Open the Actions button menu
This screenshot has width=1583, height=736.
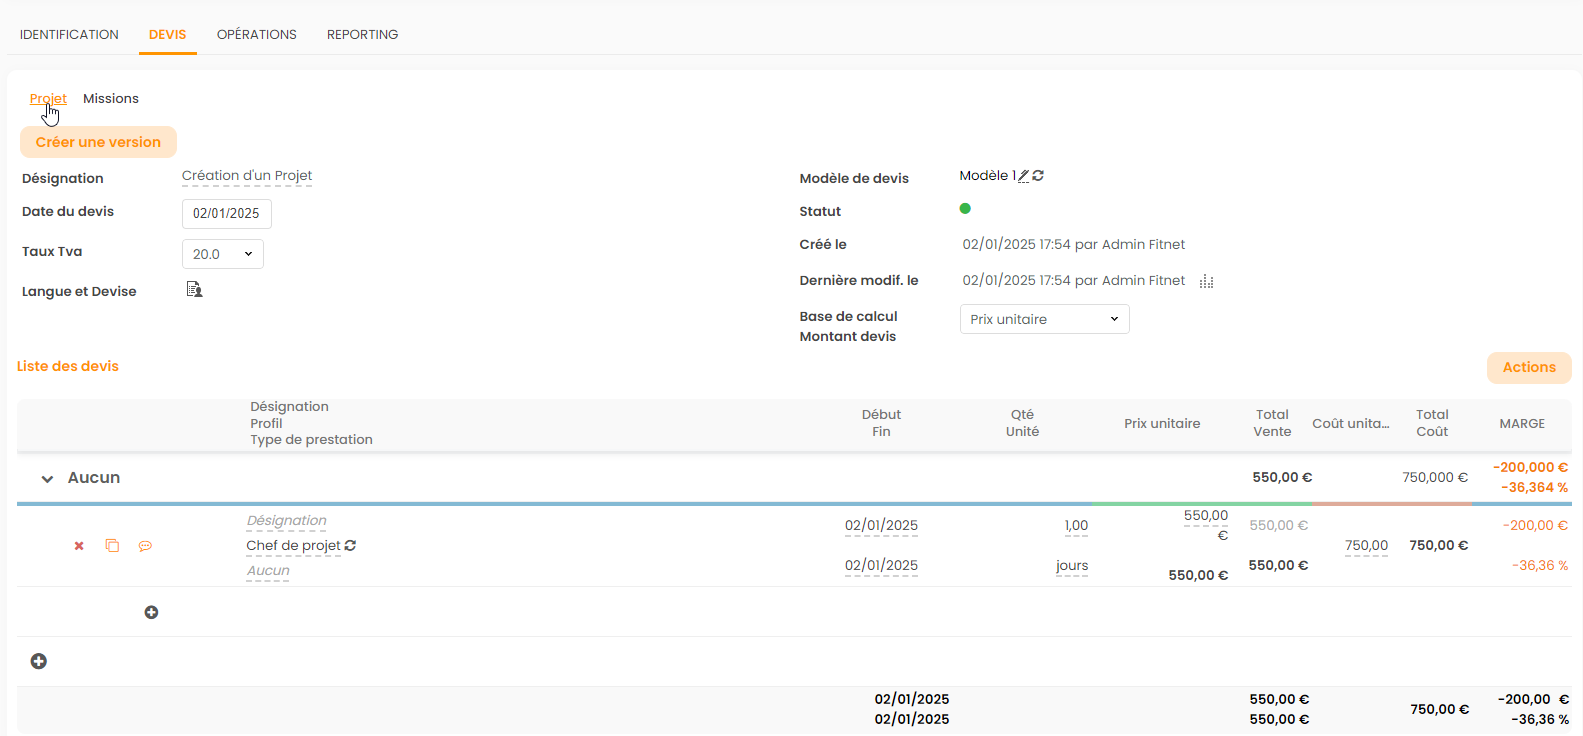[1528, 367]
